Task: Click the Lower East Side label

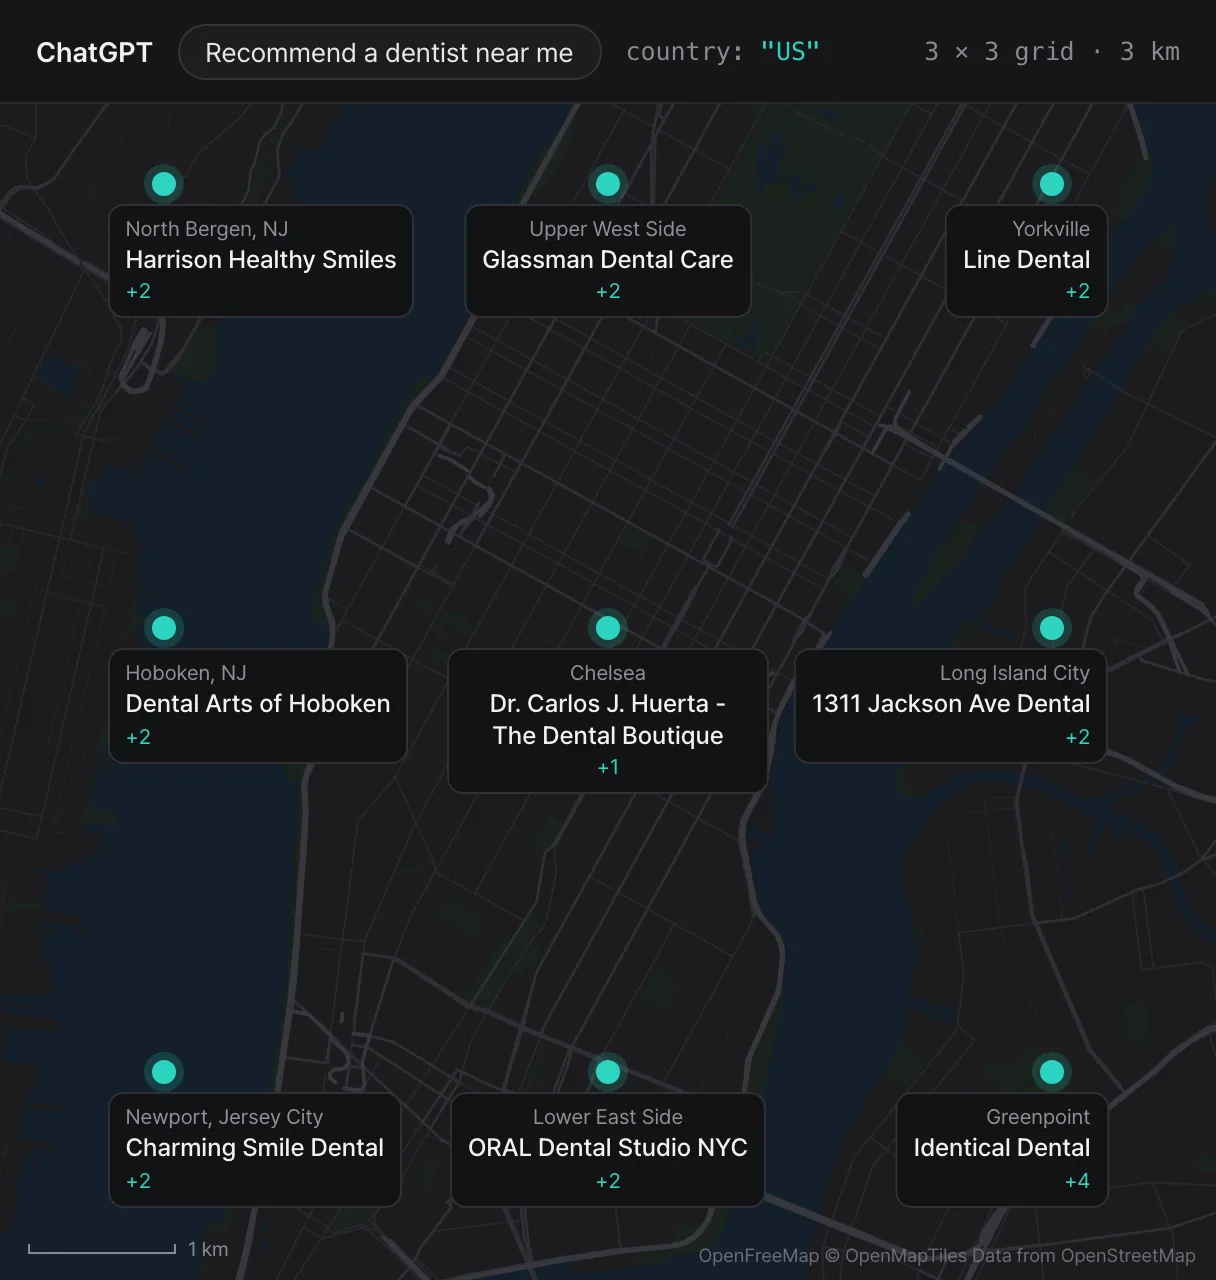Action: tap(608, 1117)
